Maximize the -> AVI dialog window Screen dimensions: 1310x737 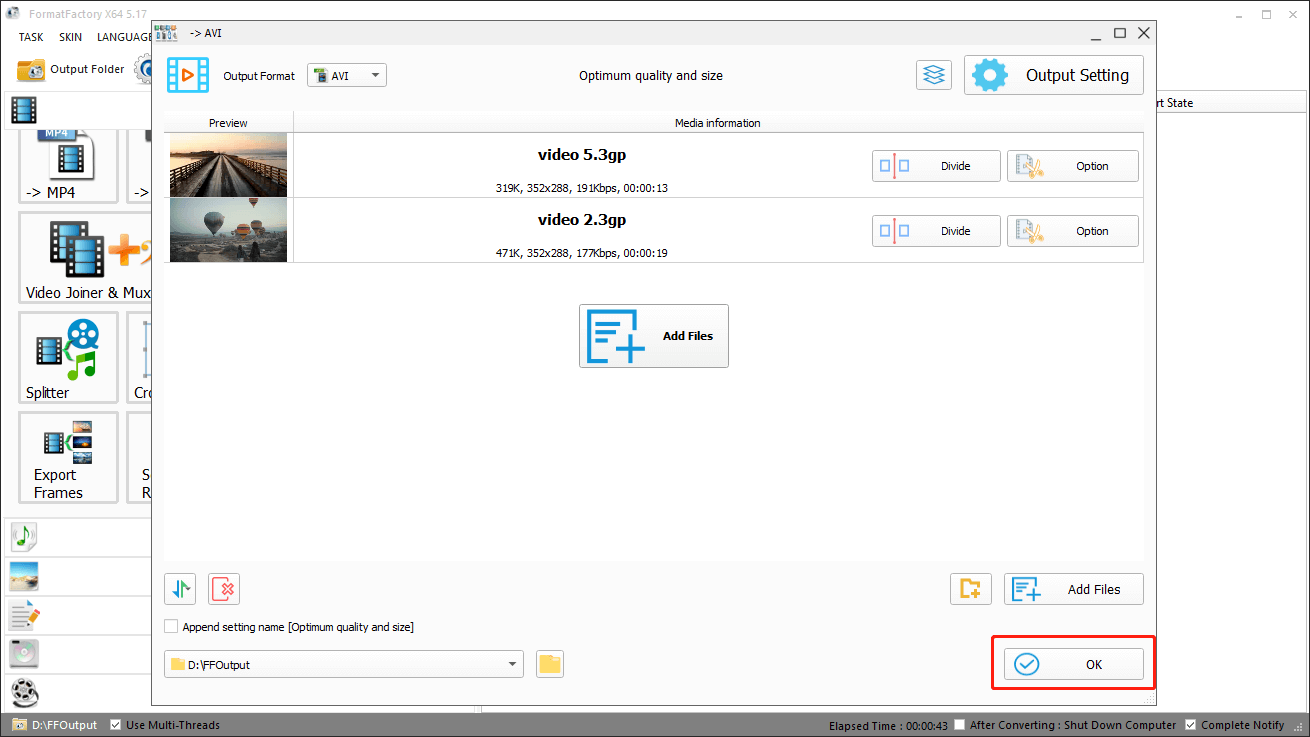tap(1120, 33)
